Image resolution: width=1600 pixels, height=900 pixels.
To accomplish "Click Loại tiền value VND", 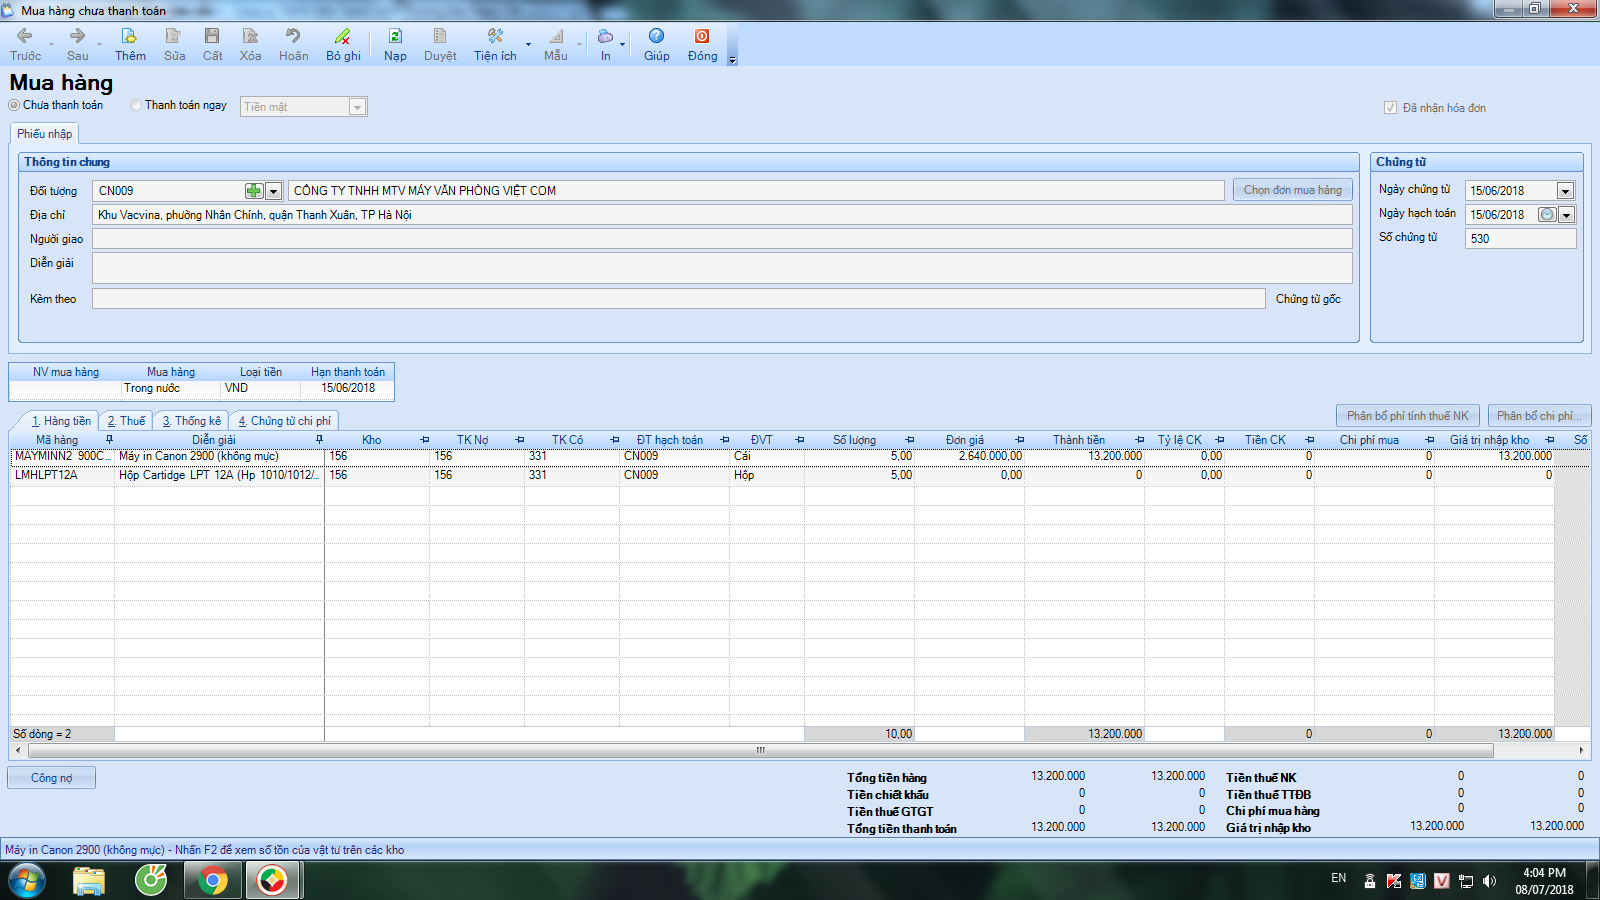I will 260,388.
